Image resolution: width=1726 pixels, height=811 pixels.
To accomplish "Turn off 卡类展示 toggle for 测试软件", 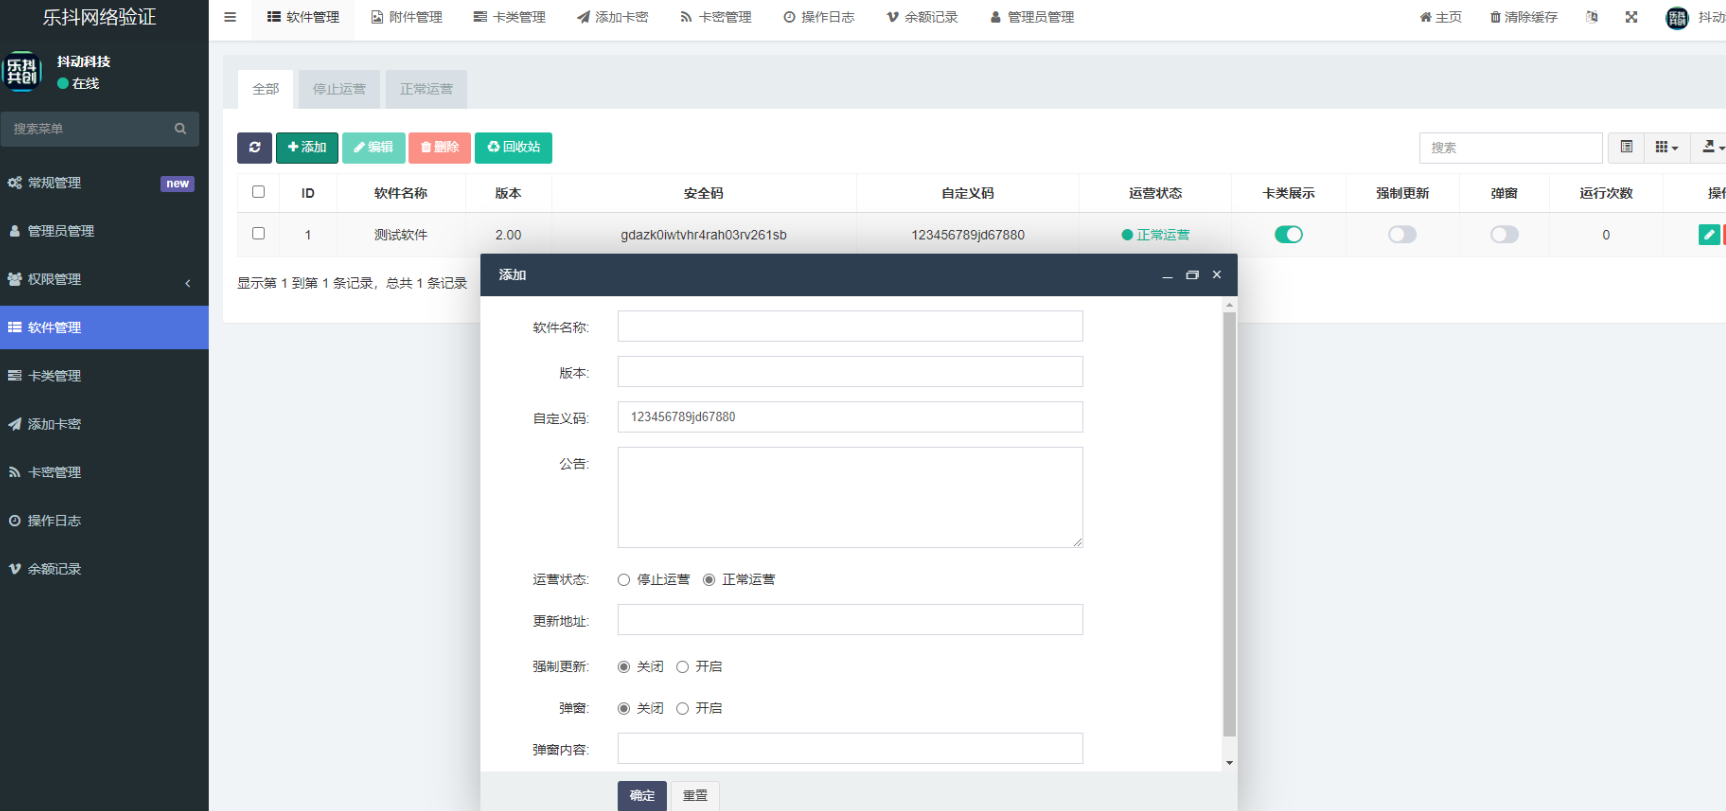I will pos(1288,235).
